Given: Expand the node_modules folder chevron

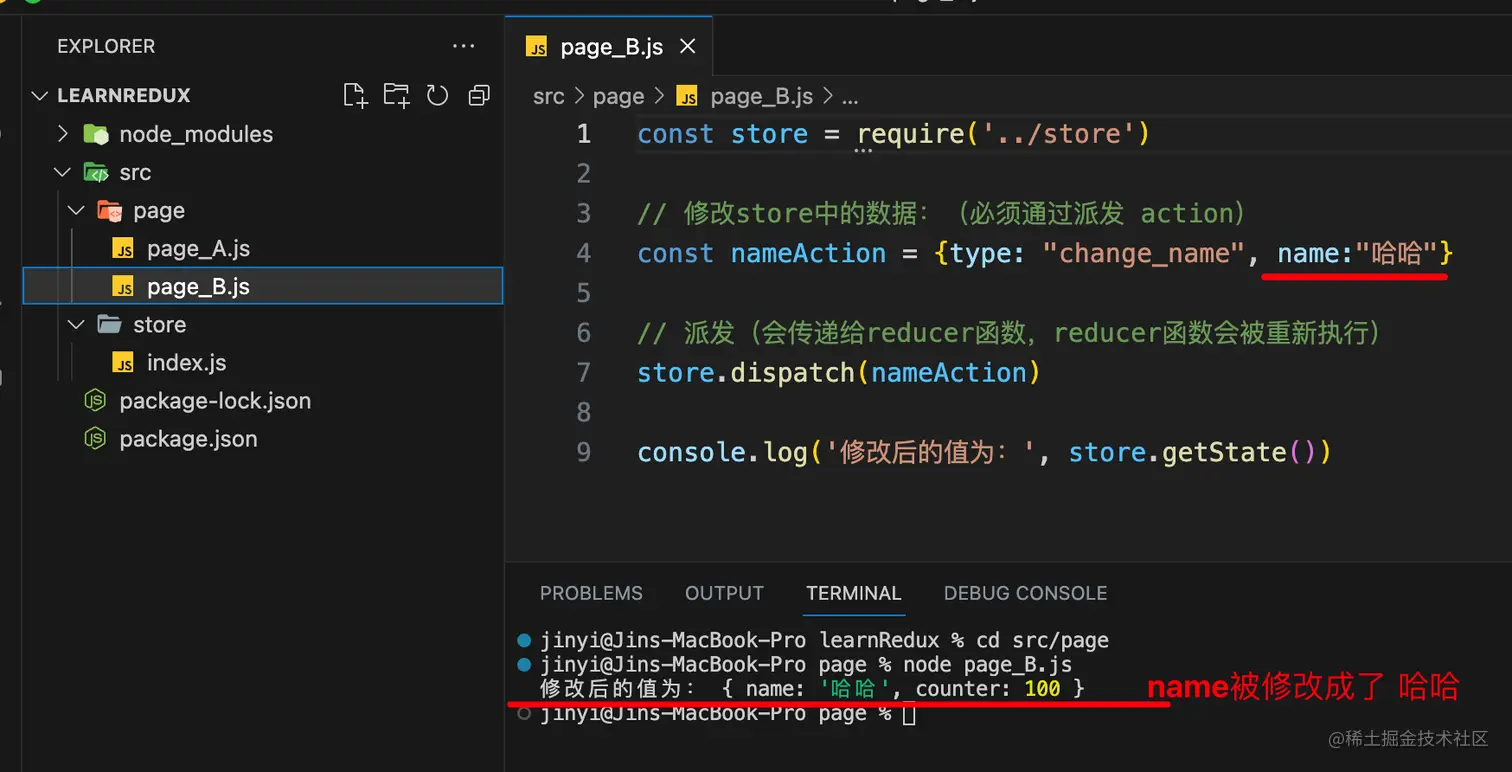Looking at the screenshot, I should point(63,134).
